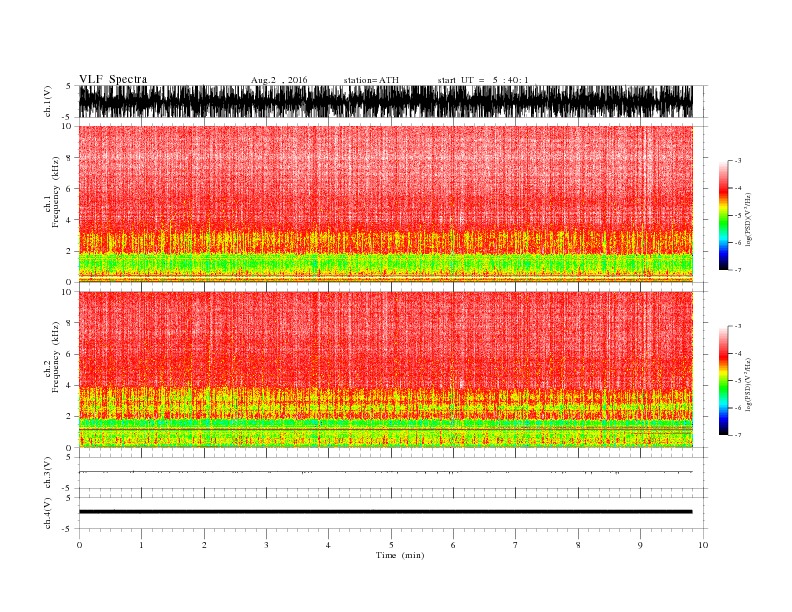Select the "ch.3(V)" axis label
Screen dimensions: 792x612
pos(48,473)
